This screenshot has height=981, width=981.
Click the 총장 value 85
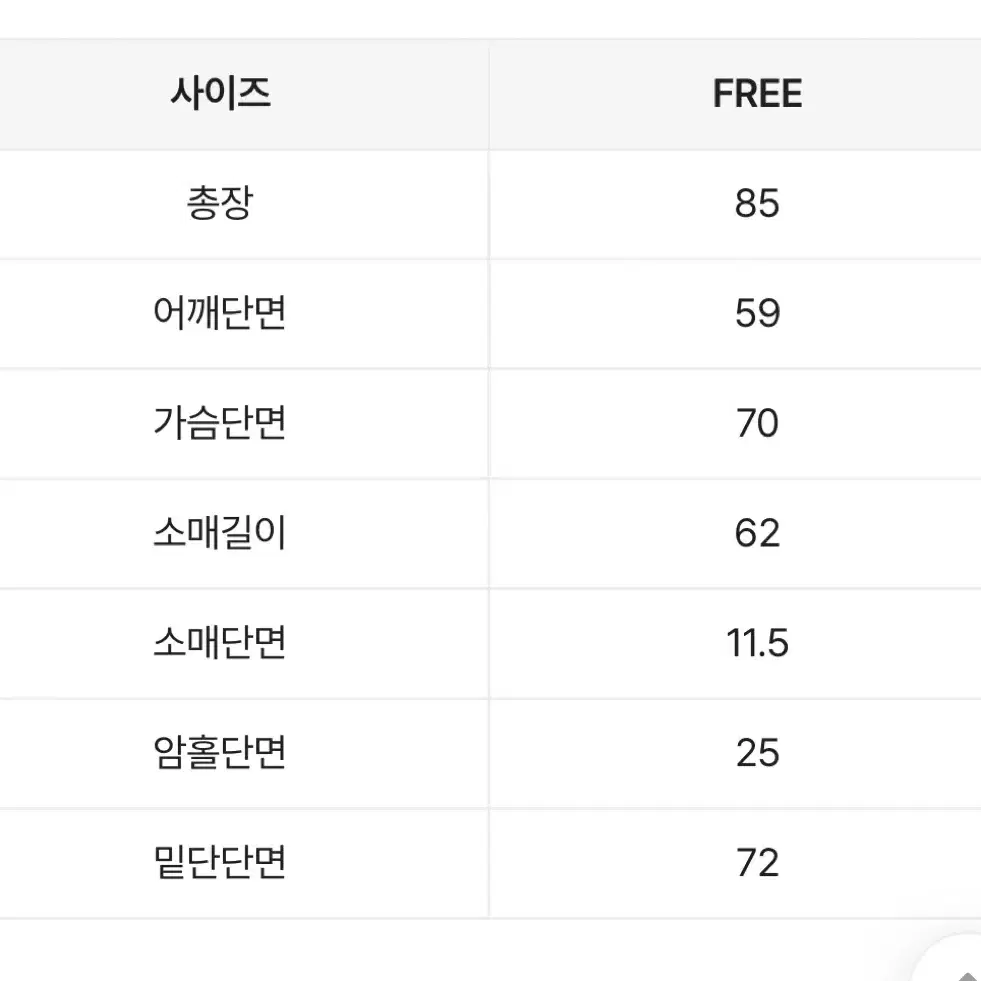click(x=757, y=203)
